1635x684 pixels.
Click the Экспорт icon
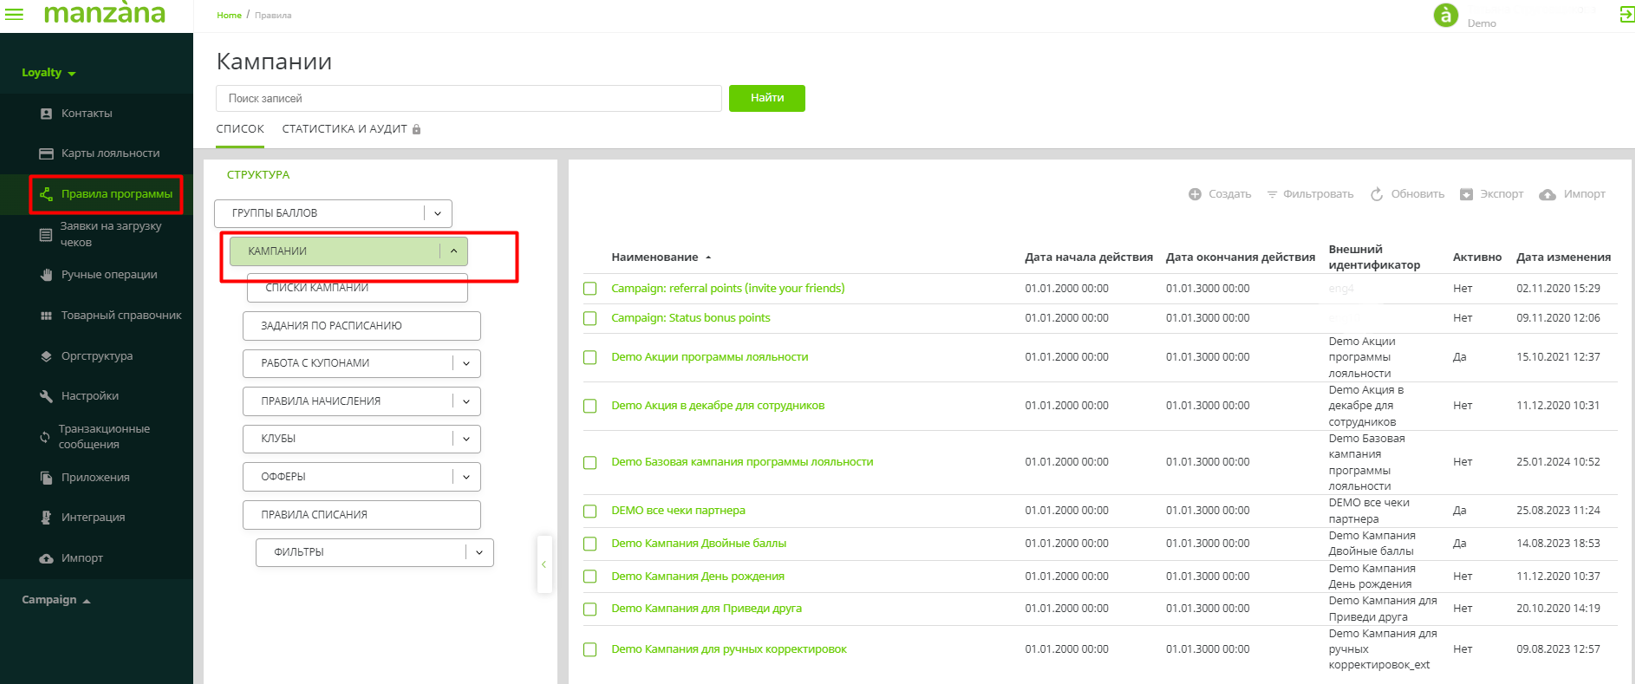[1466, 194]
